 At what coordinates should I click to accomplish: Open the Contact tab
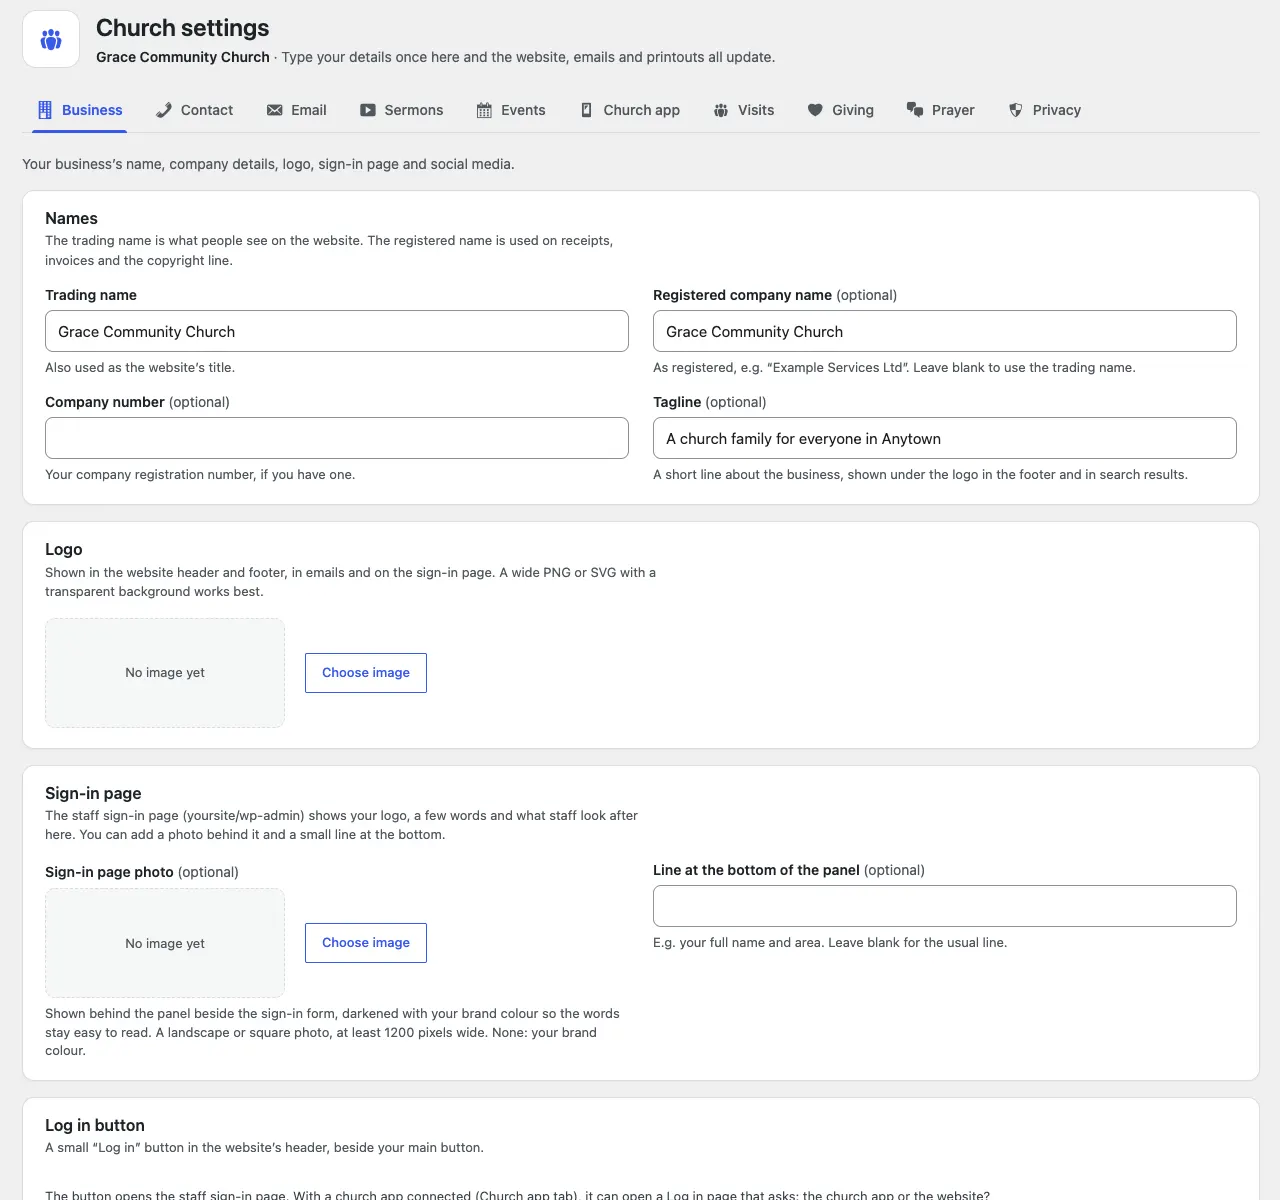point(194,110)
